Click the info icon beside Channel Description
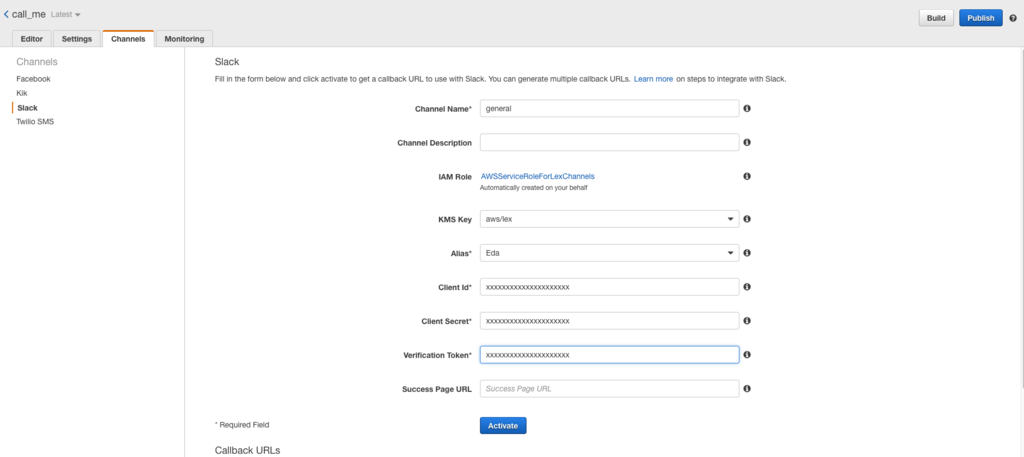1024x457 pixels. click(x=746, y=142)
